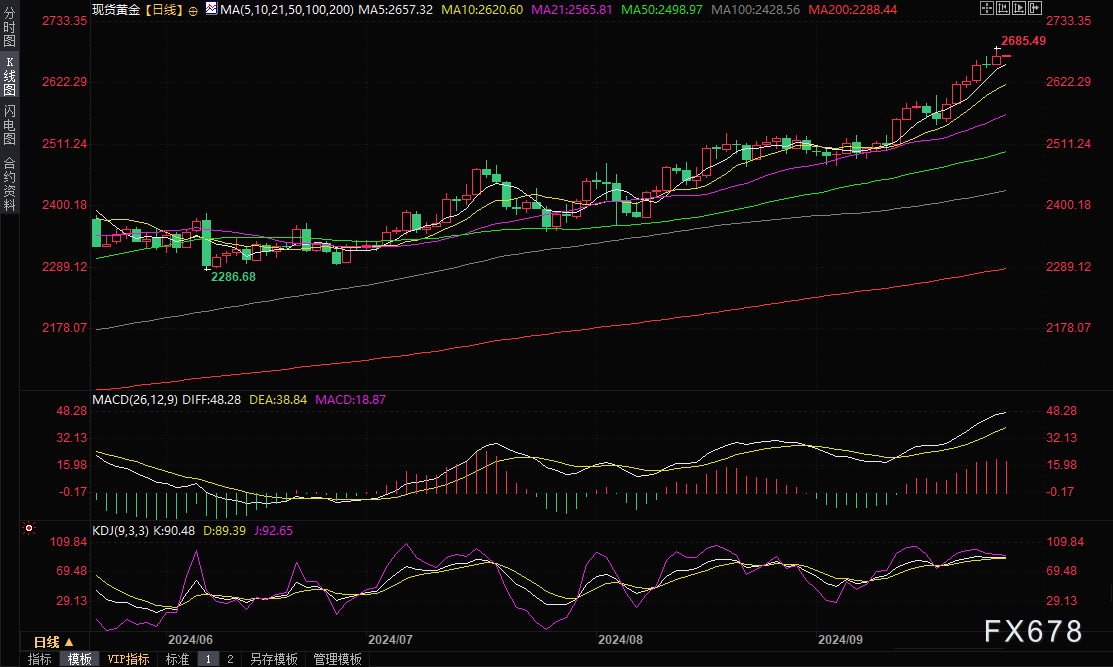Switch to the 指标 bottom tab
This screenshot has height=667, width=1113.
[x=40, y=659]
